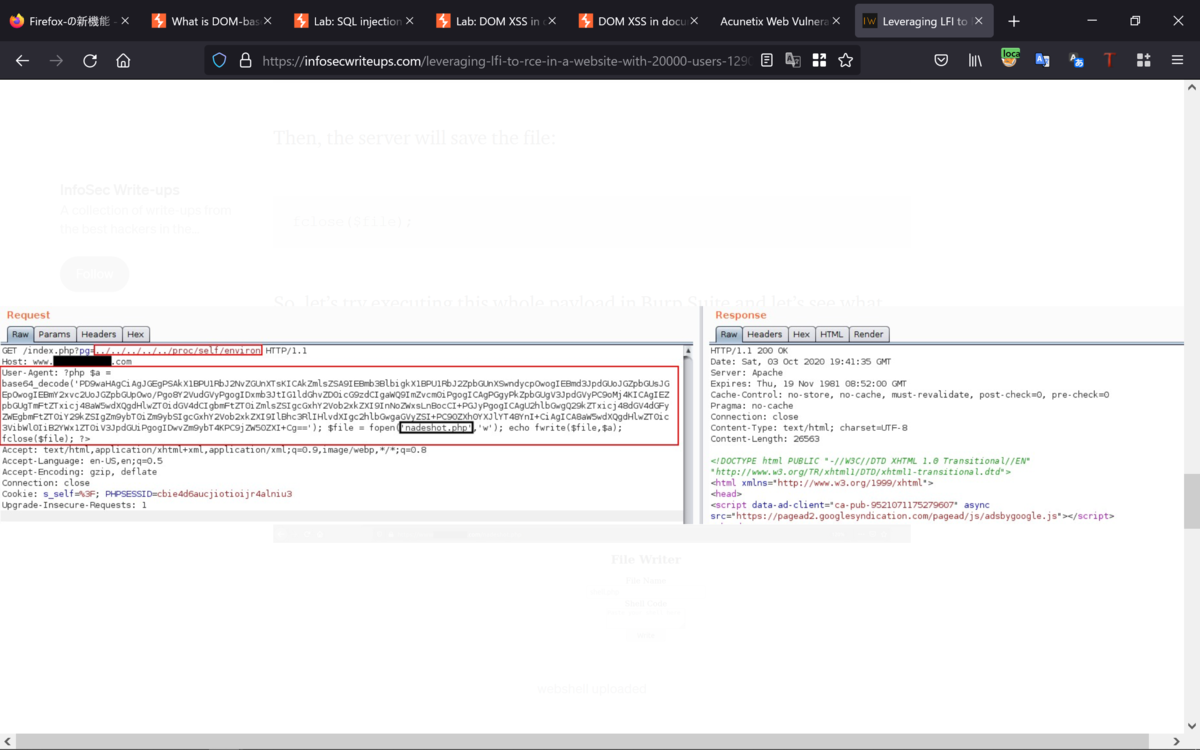Click the '/proc/self/environ' path in request
Image resolution: width=1200 pixels, height=750 pixels.
click(x=180, y=351)
